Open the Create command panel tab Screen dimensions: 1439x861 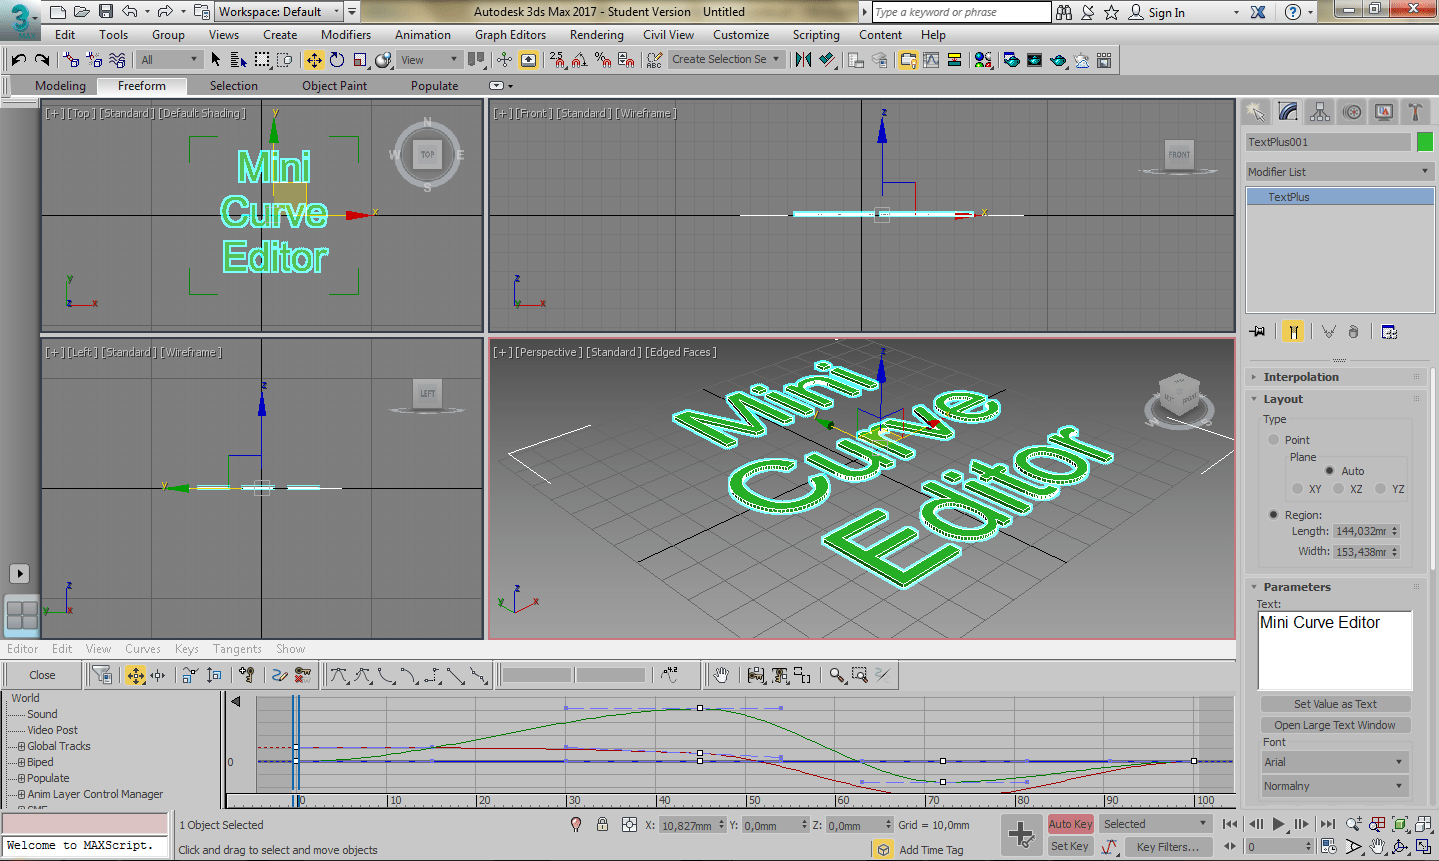tap(1256, 112)
